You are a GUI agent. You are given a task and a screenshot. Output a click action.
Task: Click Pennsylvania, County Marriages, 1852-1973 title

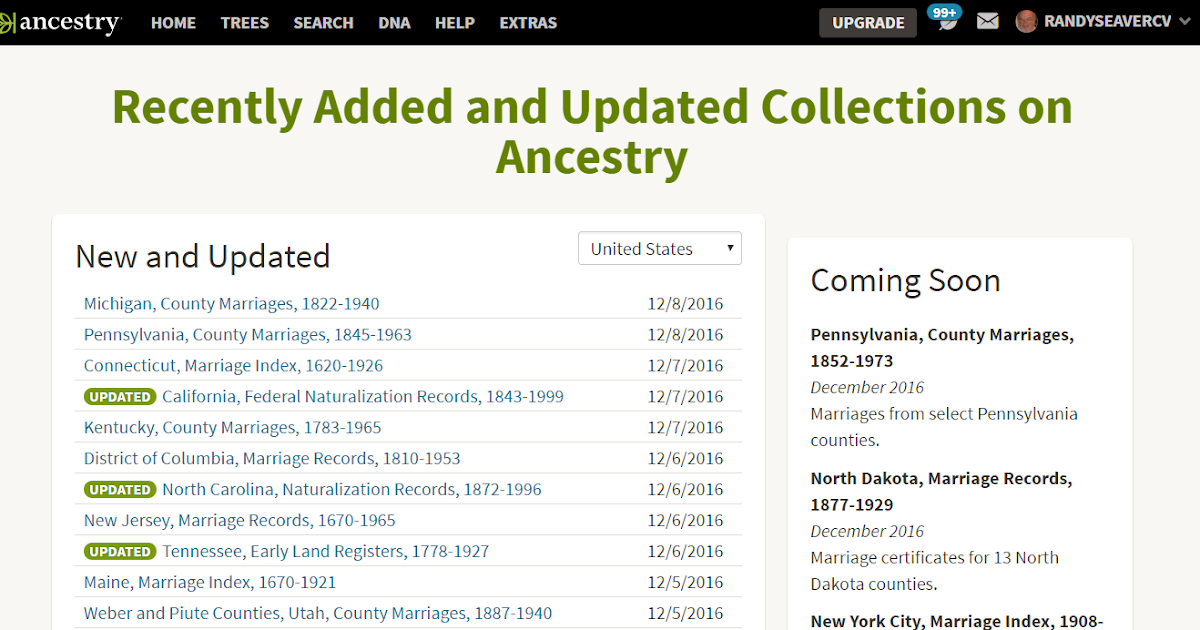[x=942, y=348]
